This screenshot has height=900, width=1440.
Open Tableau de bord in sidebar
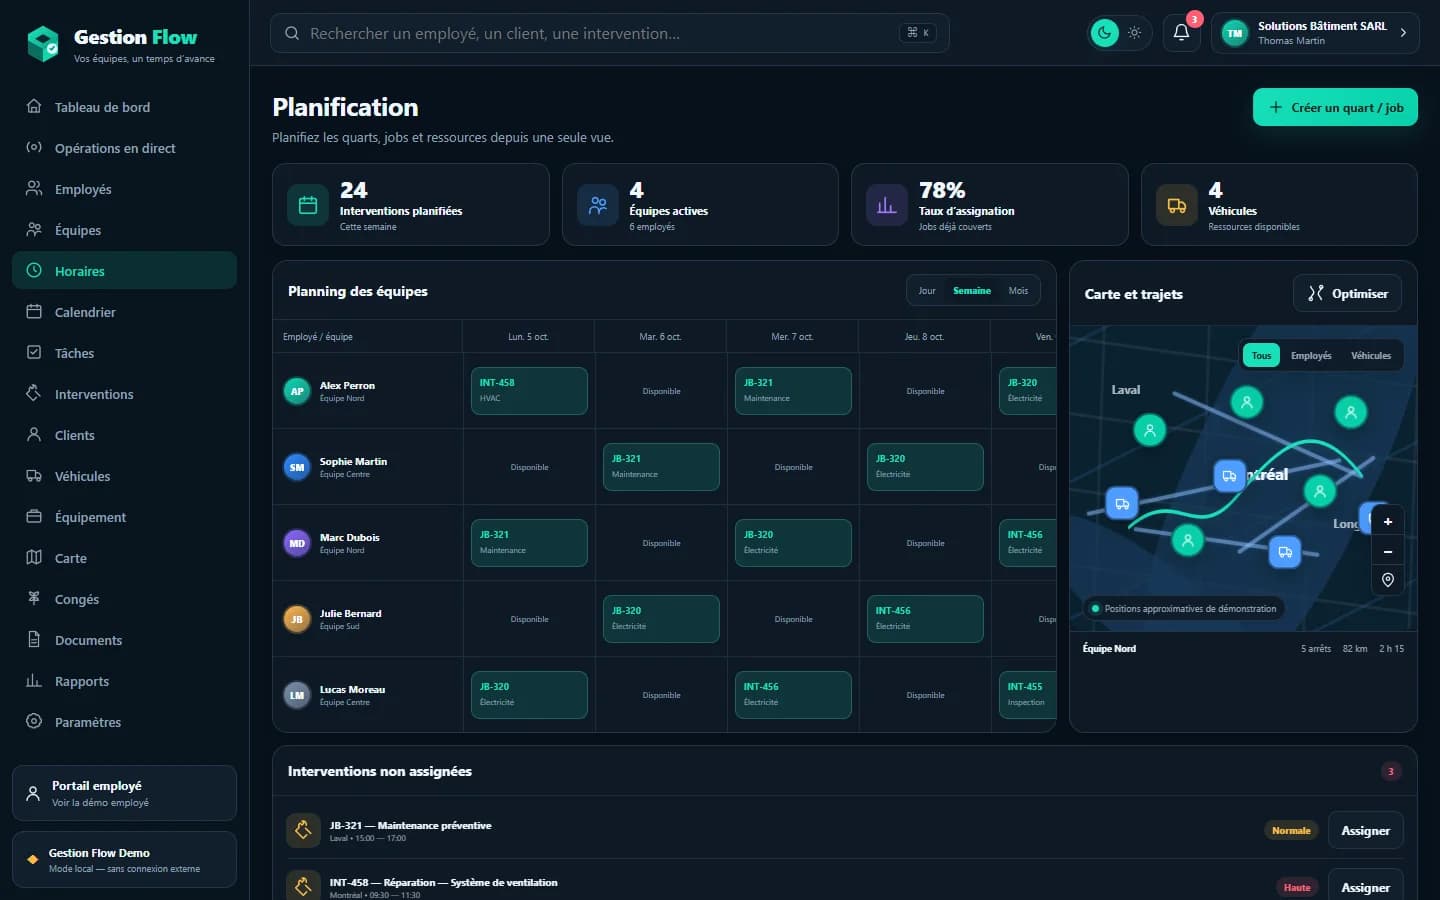coord(124,107)
